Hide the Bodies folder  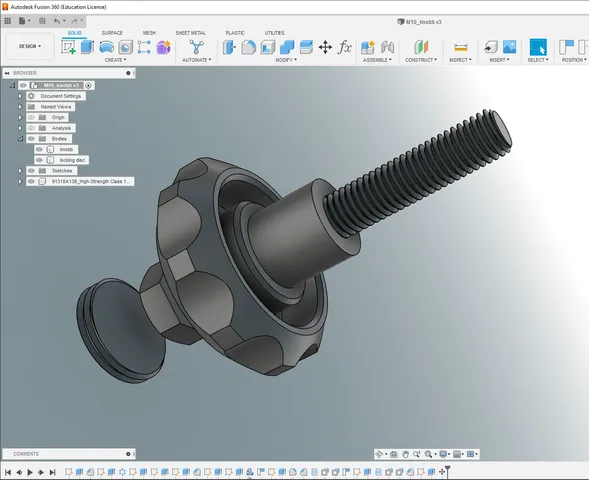tap(31, 139)
